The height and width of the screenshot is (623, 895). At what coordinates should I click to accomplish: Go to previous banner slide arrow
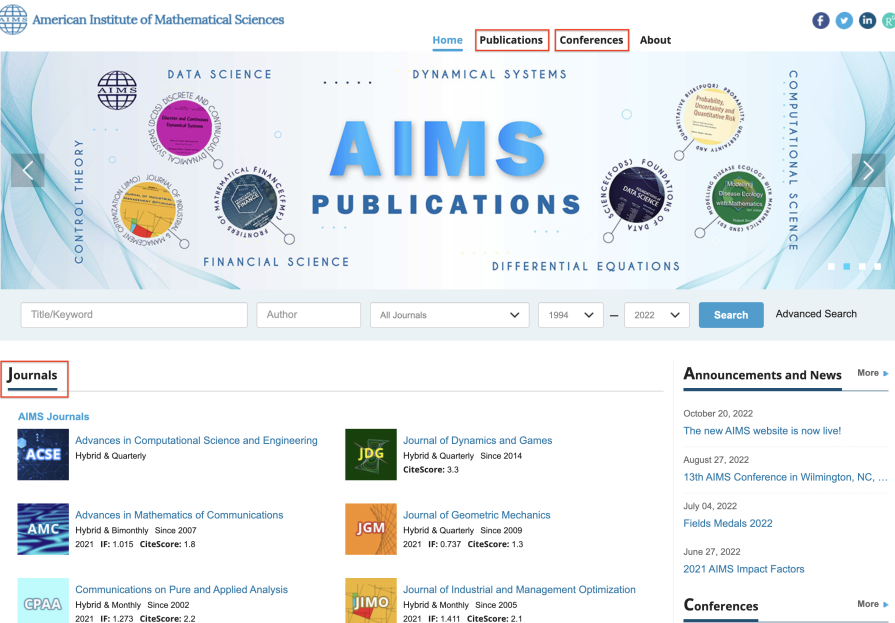28,170
